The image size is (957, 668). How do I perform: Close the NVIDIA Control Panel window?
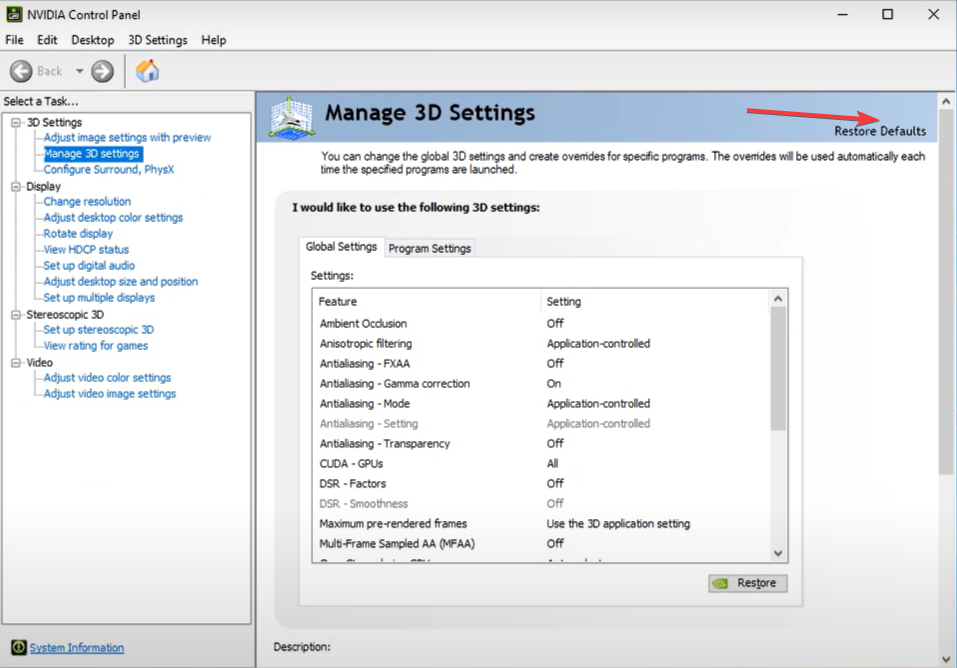pos(933,14)
